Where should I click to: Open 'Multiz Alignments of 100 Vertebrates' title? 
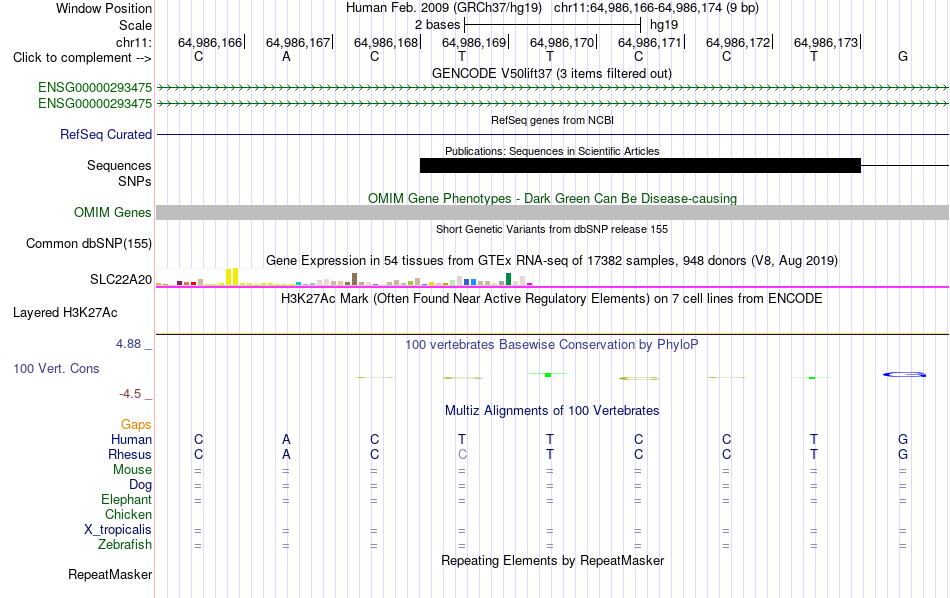pos(552,411)
